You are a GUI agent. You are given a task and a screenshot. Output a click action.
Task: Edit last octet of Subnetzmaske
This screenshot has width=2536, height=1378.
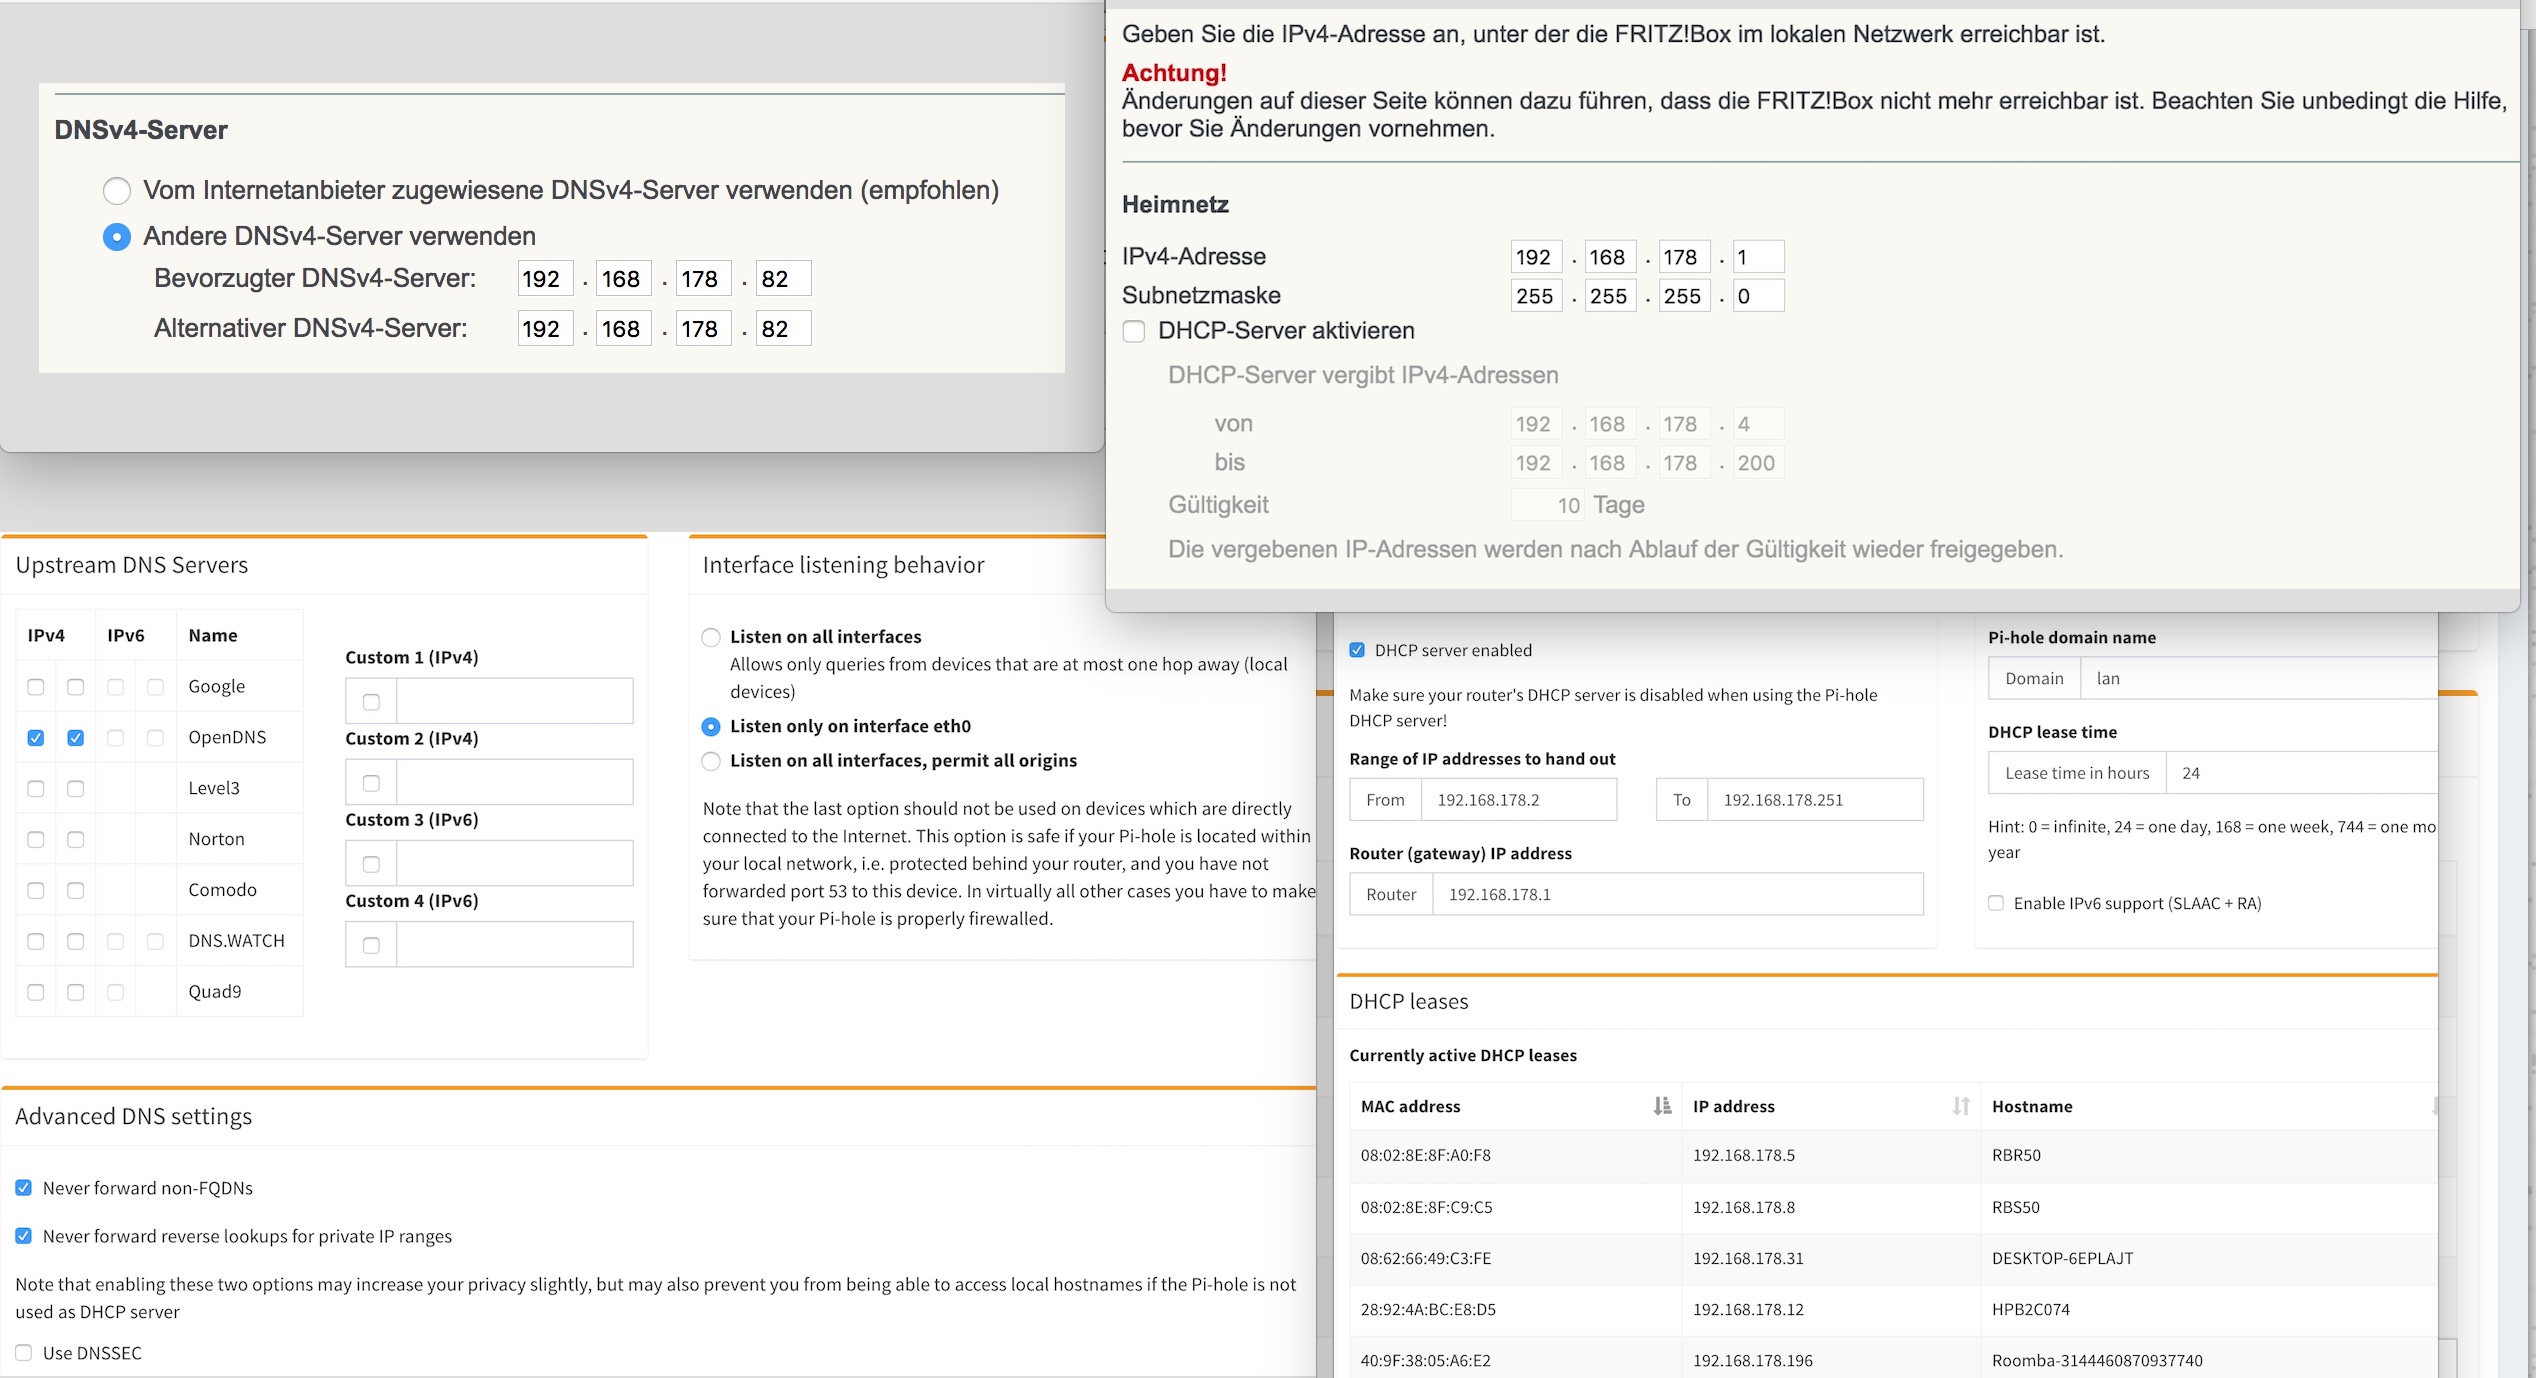pyautogui.click(x=1759, y=296)
